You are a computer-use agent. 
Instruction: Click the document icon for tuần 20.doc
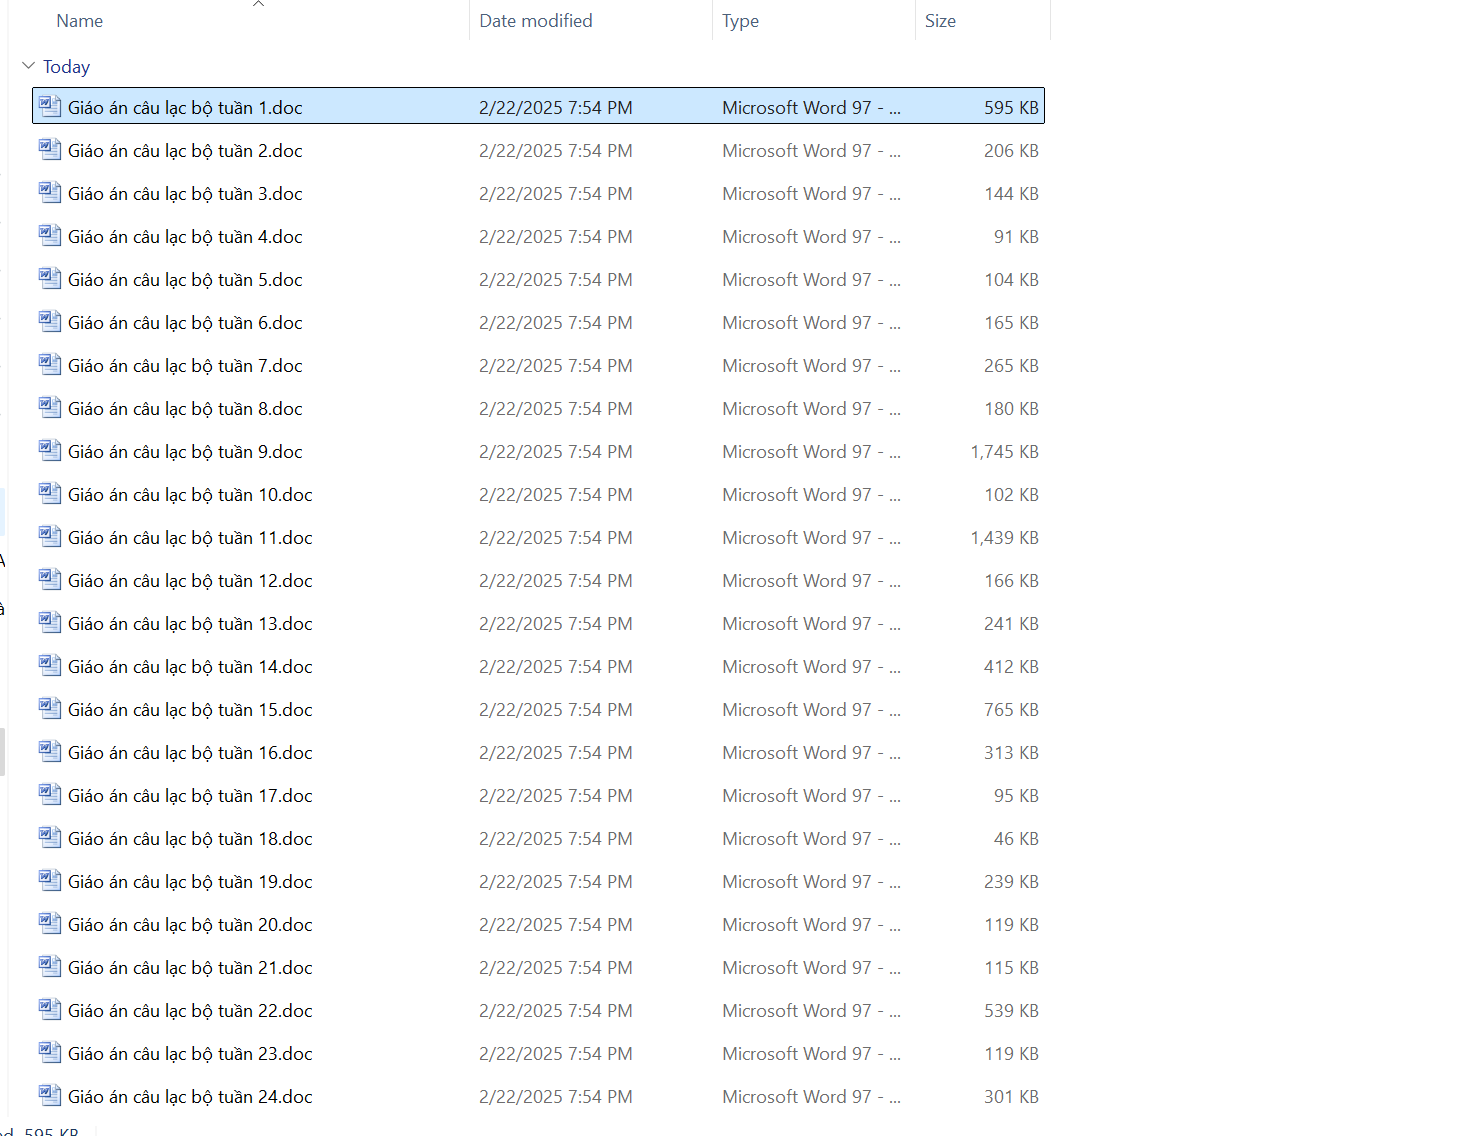point(50,923)
